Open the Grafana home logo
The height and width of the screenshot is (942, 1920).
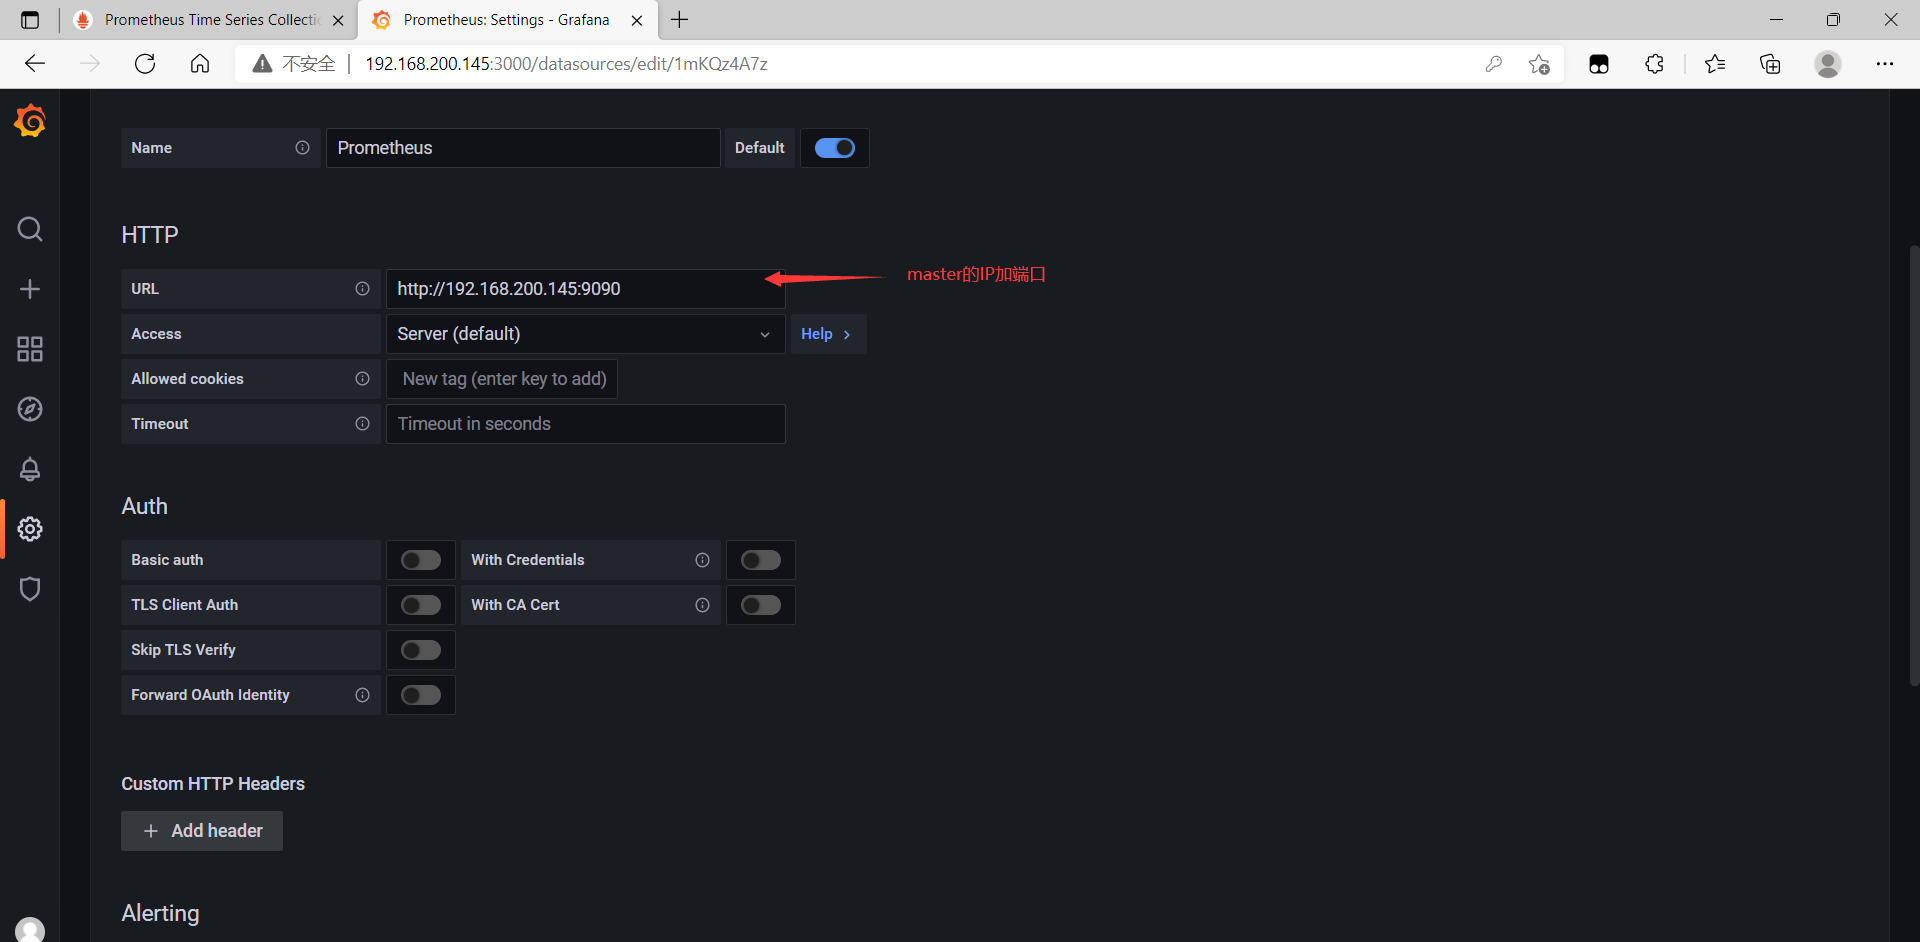point(30,121)
